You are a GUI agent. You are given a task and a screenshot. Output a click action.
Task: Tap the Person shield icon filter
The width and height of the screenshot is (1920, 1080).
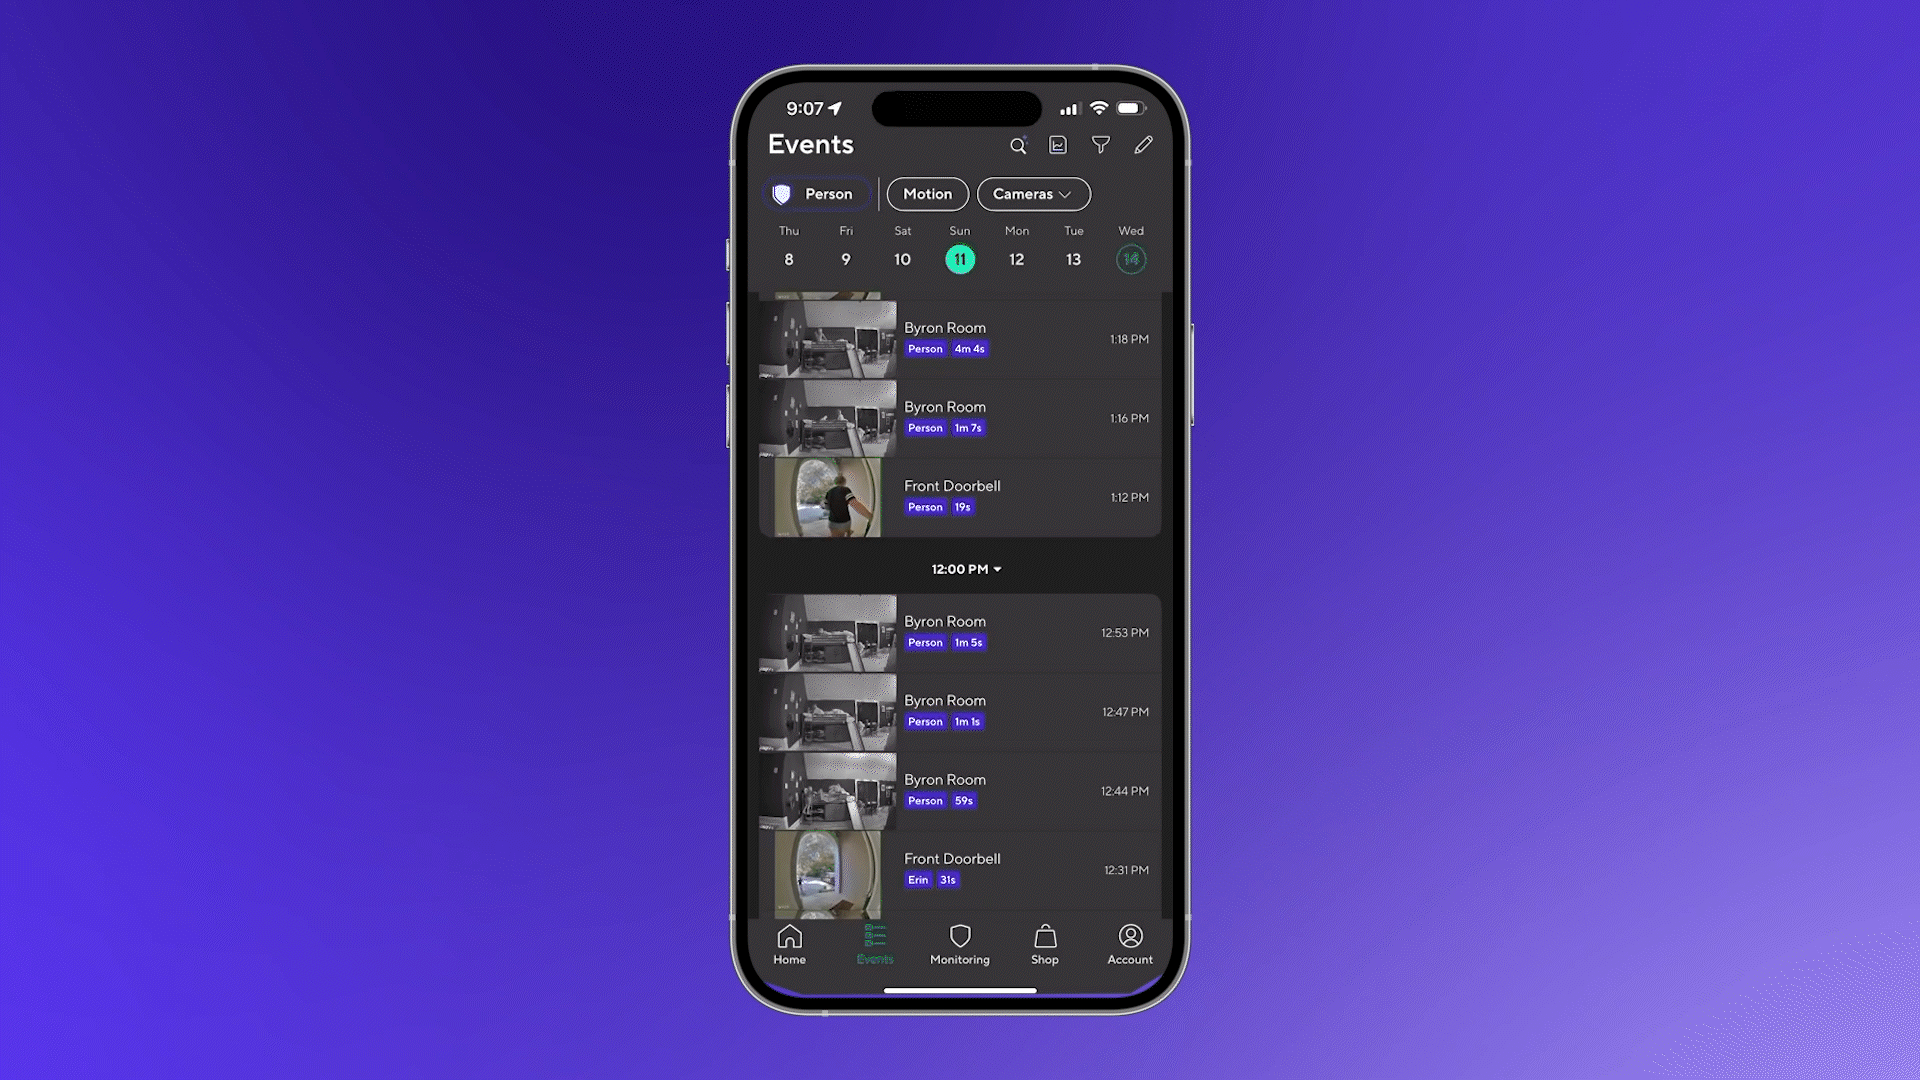point(781,194)
